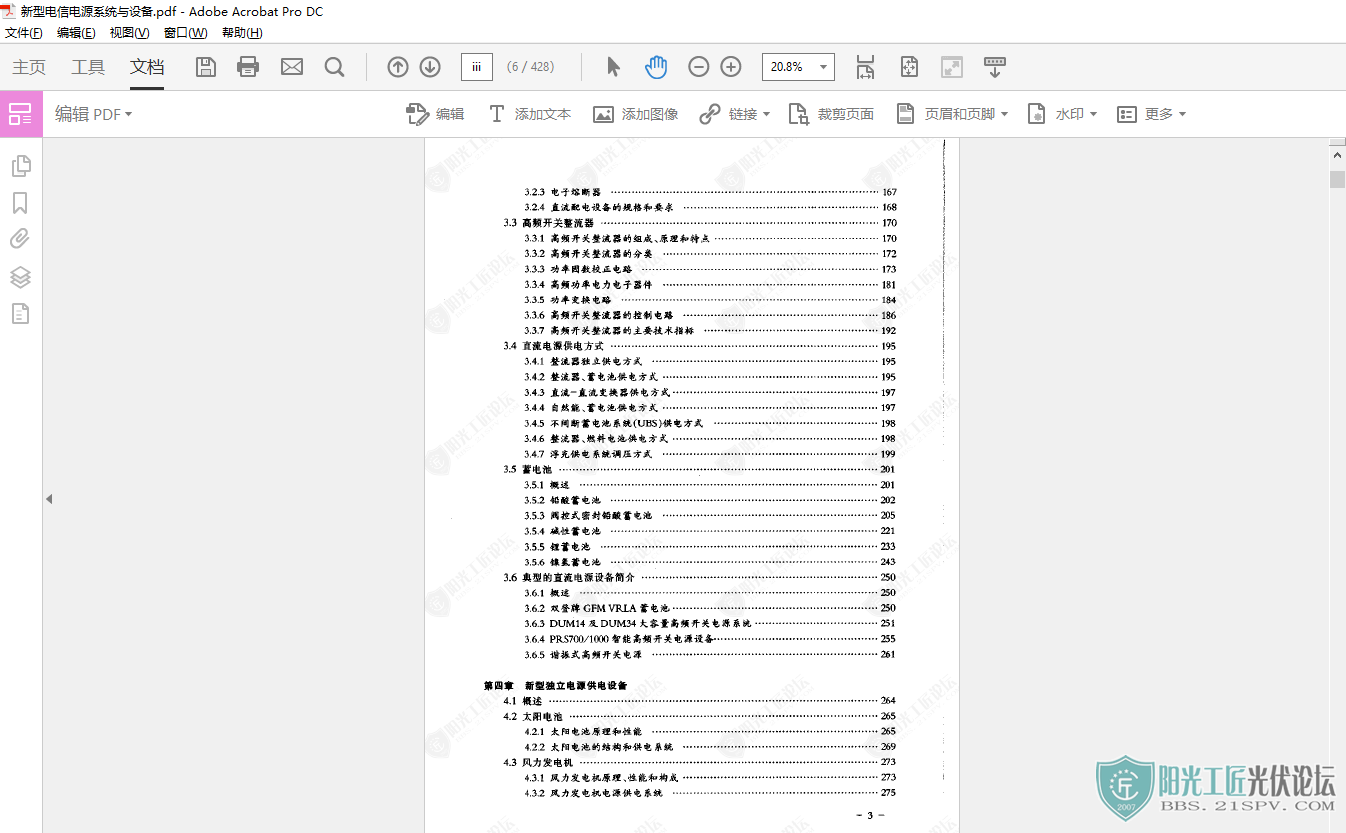The width and height of the screenshot is (1346, 833).
Task: Zoom in with plus icon
Action: tap(731, 67)
